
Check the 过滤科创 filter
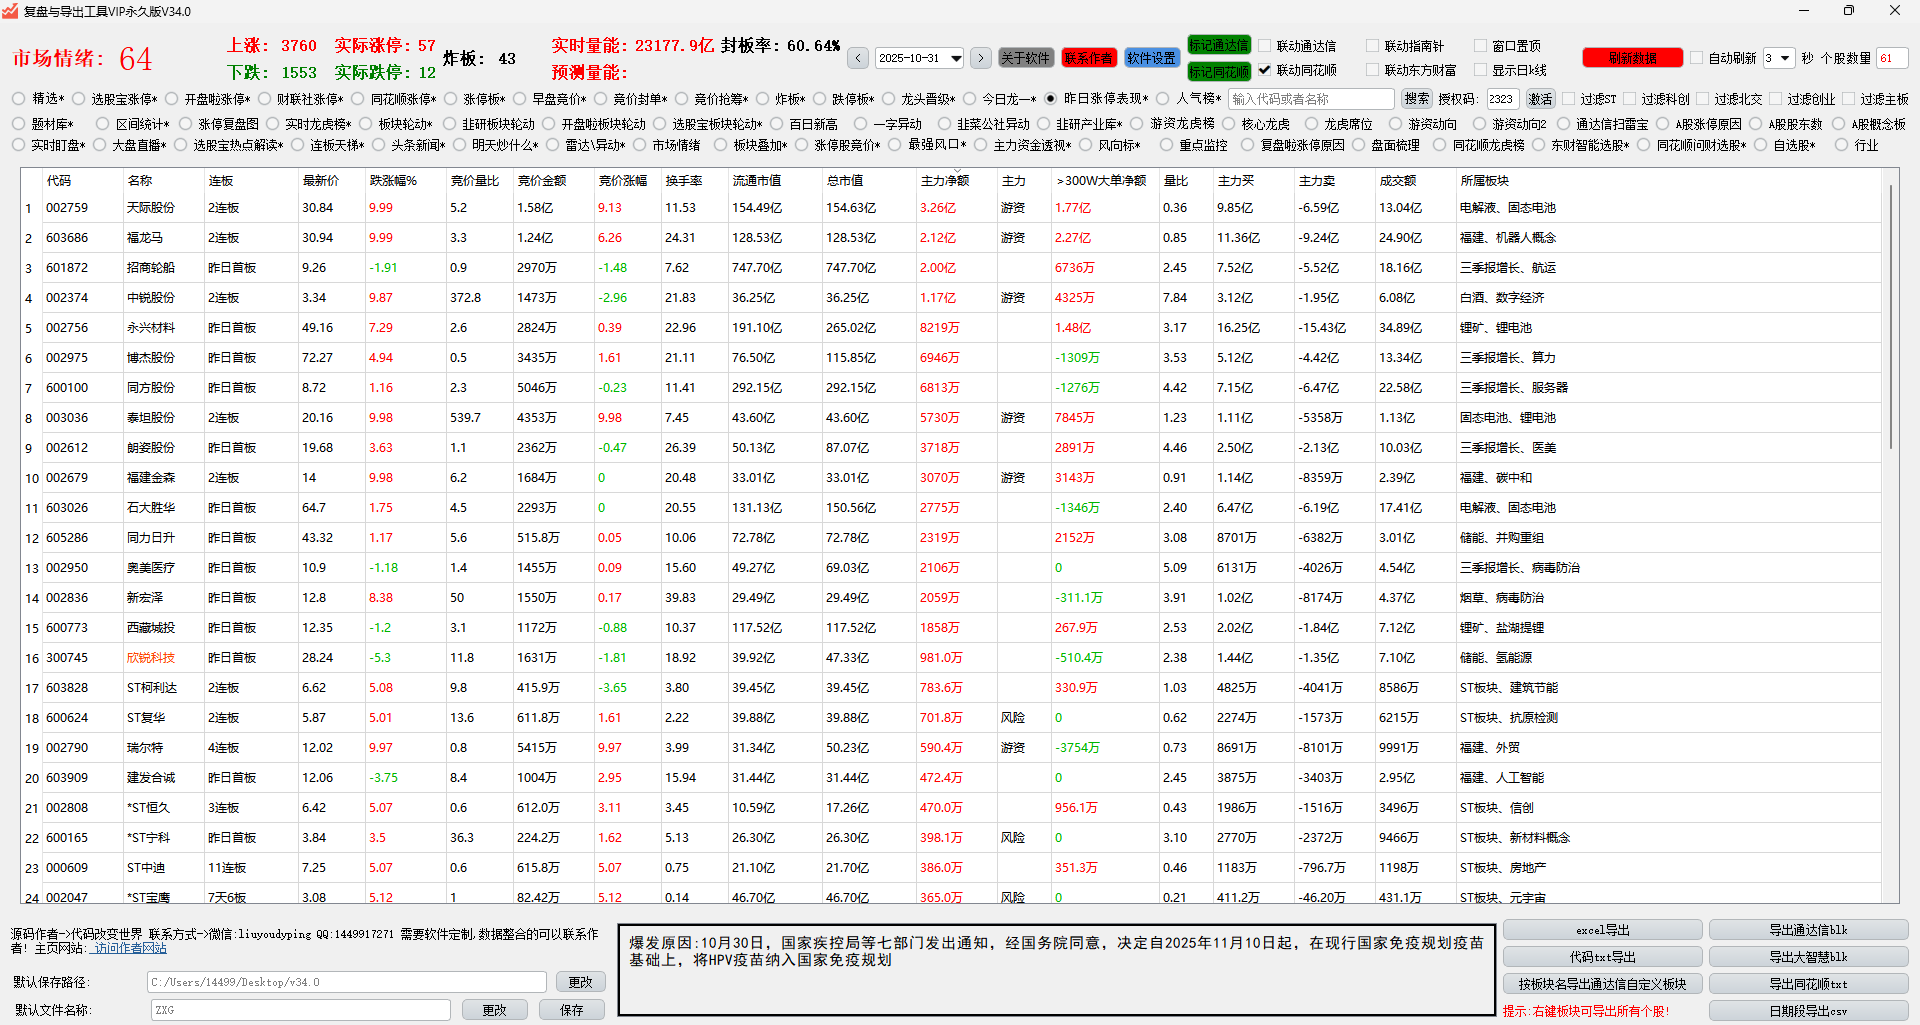pos(1630,99)
